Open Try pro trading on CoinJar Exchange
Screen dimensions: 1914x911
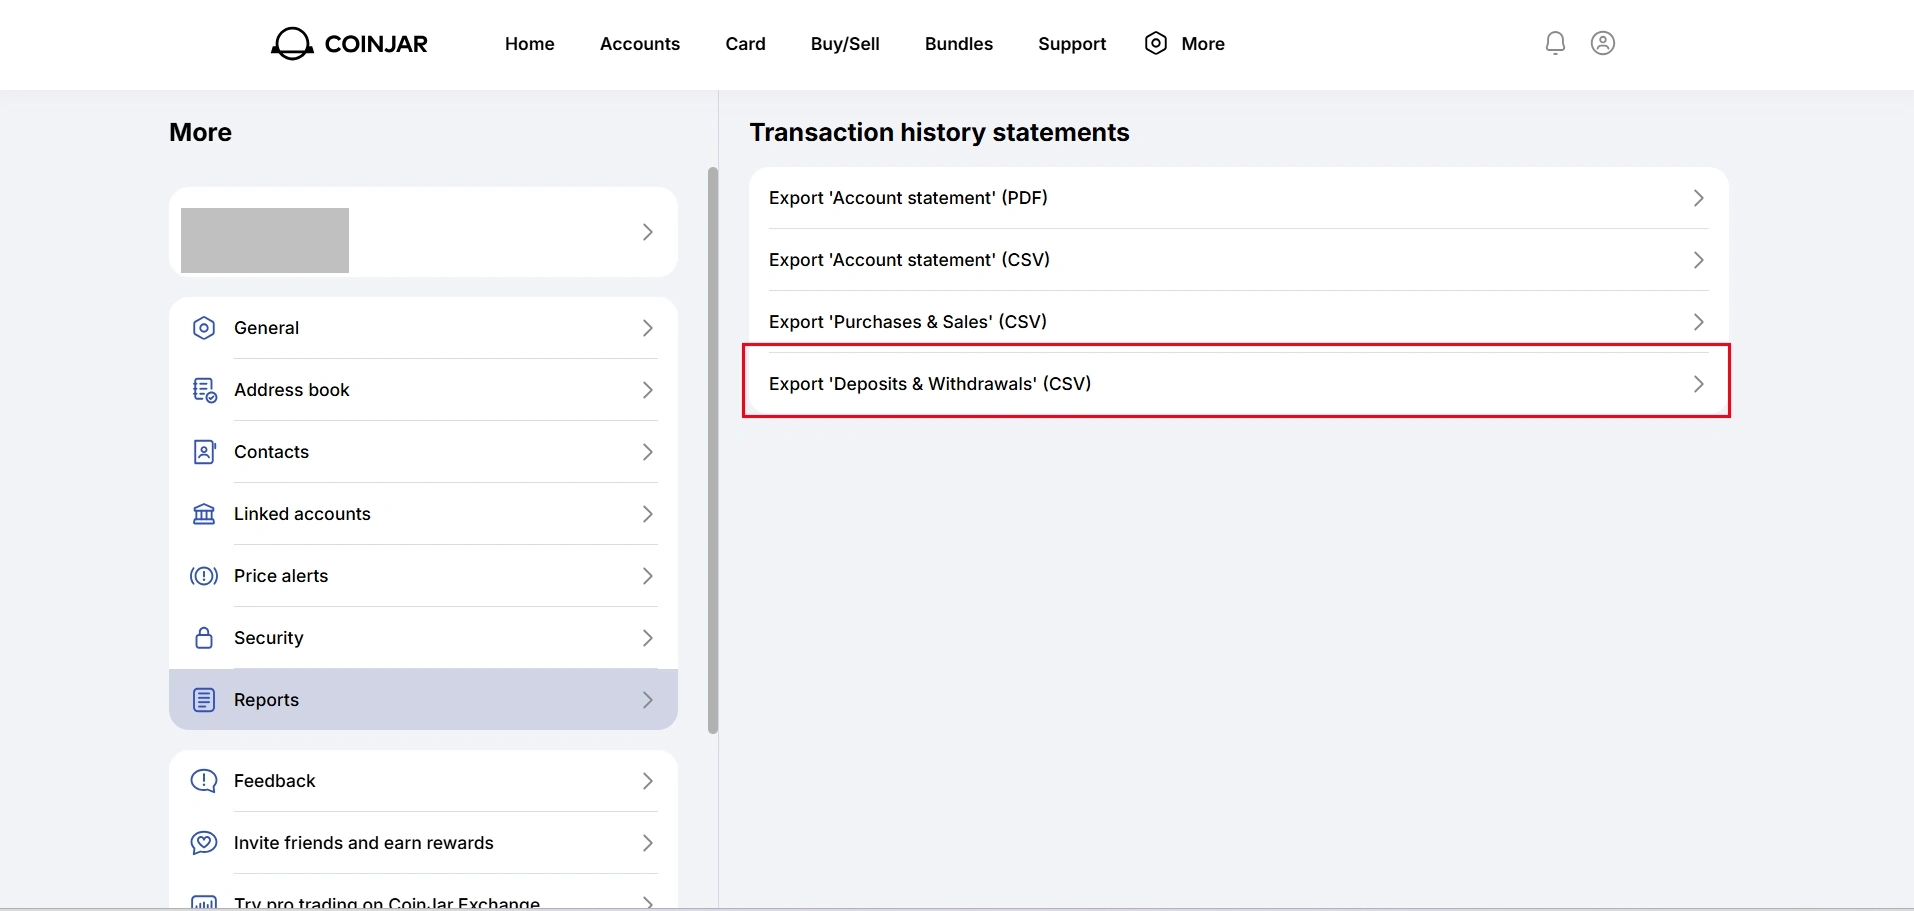pos(387,902)
